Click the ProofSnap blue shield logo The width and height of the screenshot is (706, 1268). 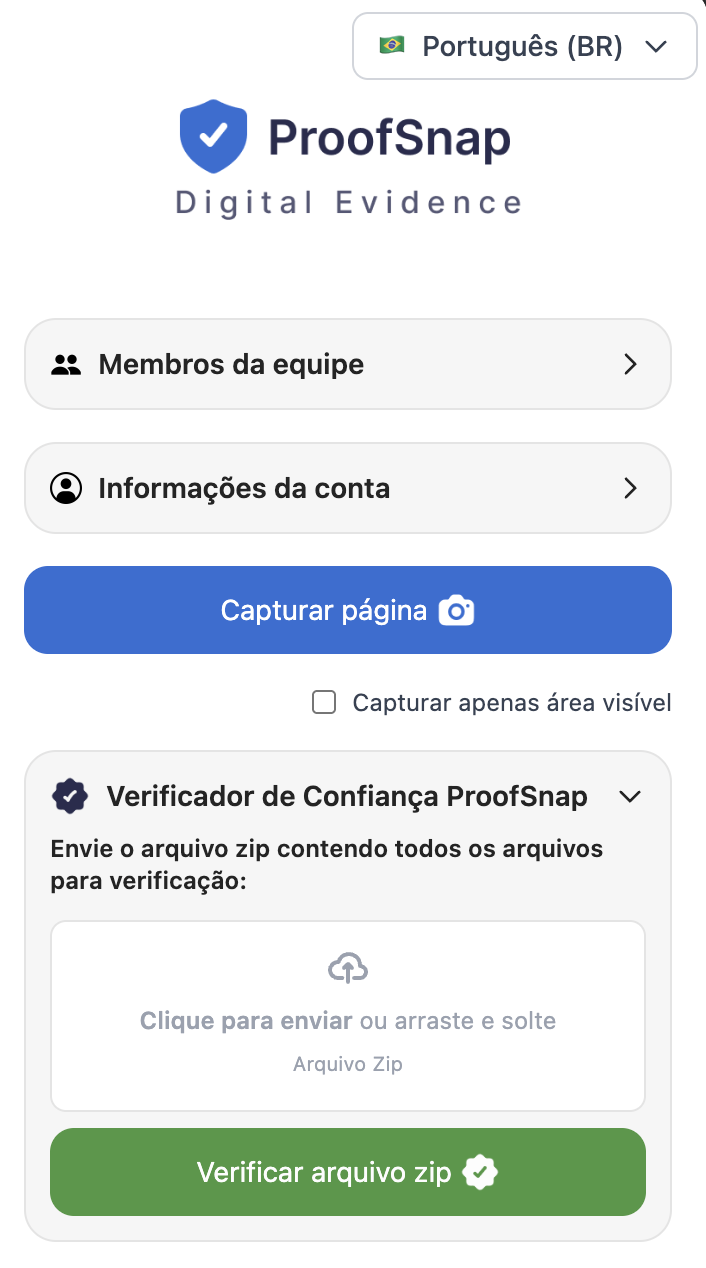pos(212,135)
